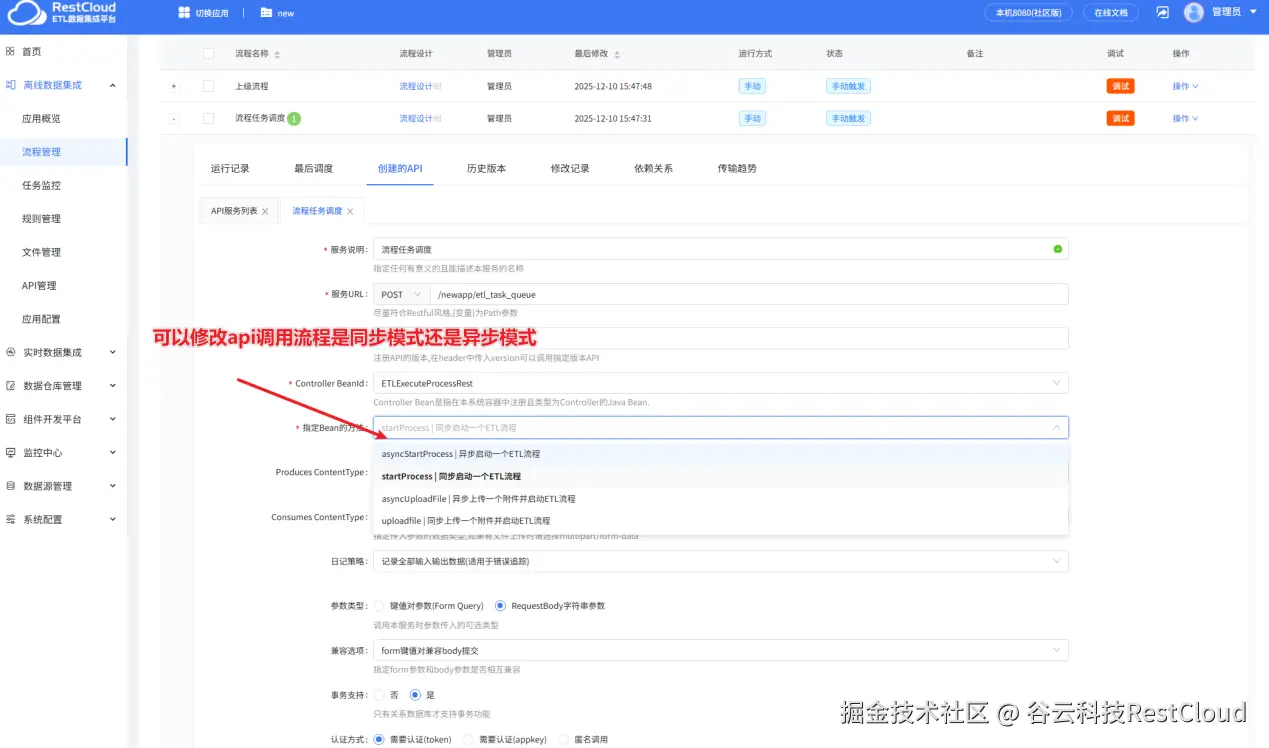The height and width of the screenshot is (748, 1269).
Task: Click the RestCloud logo
Action: (62, 14)
